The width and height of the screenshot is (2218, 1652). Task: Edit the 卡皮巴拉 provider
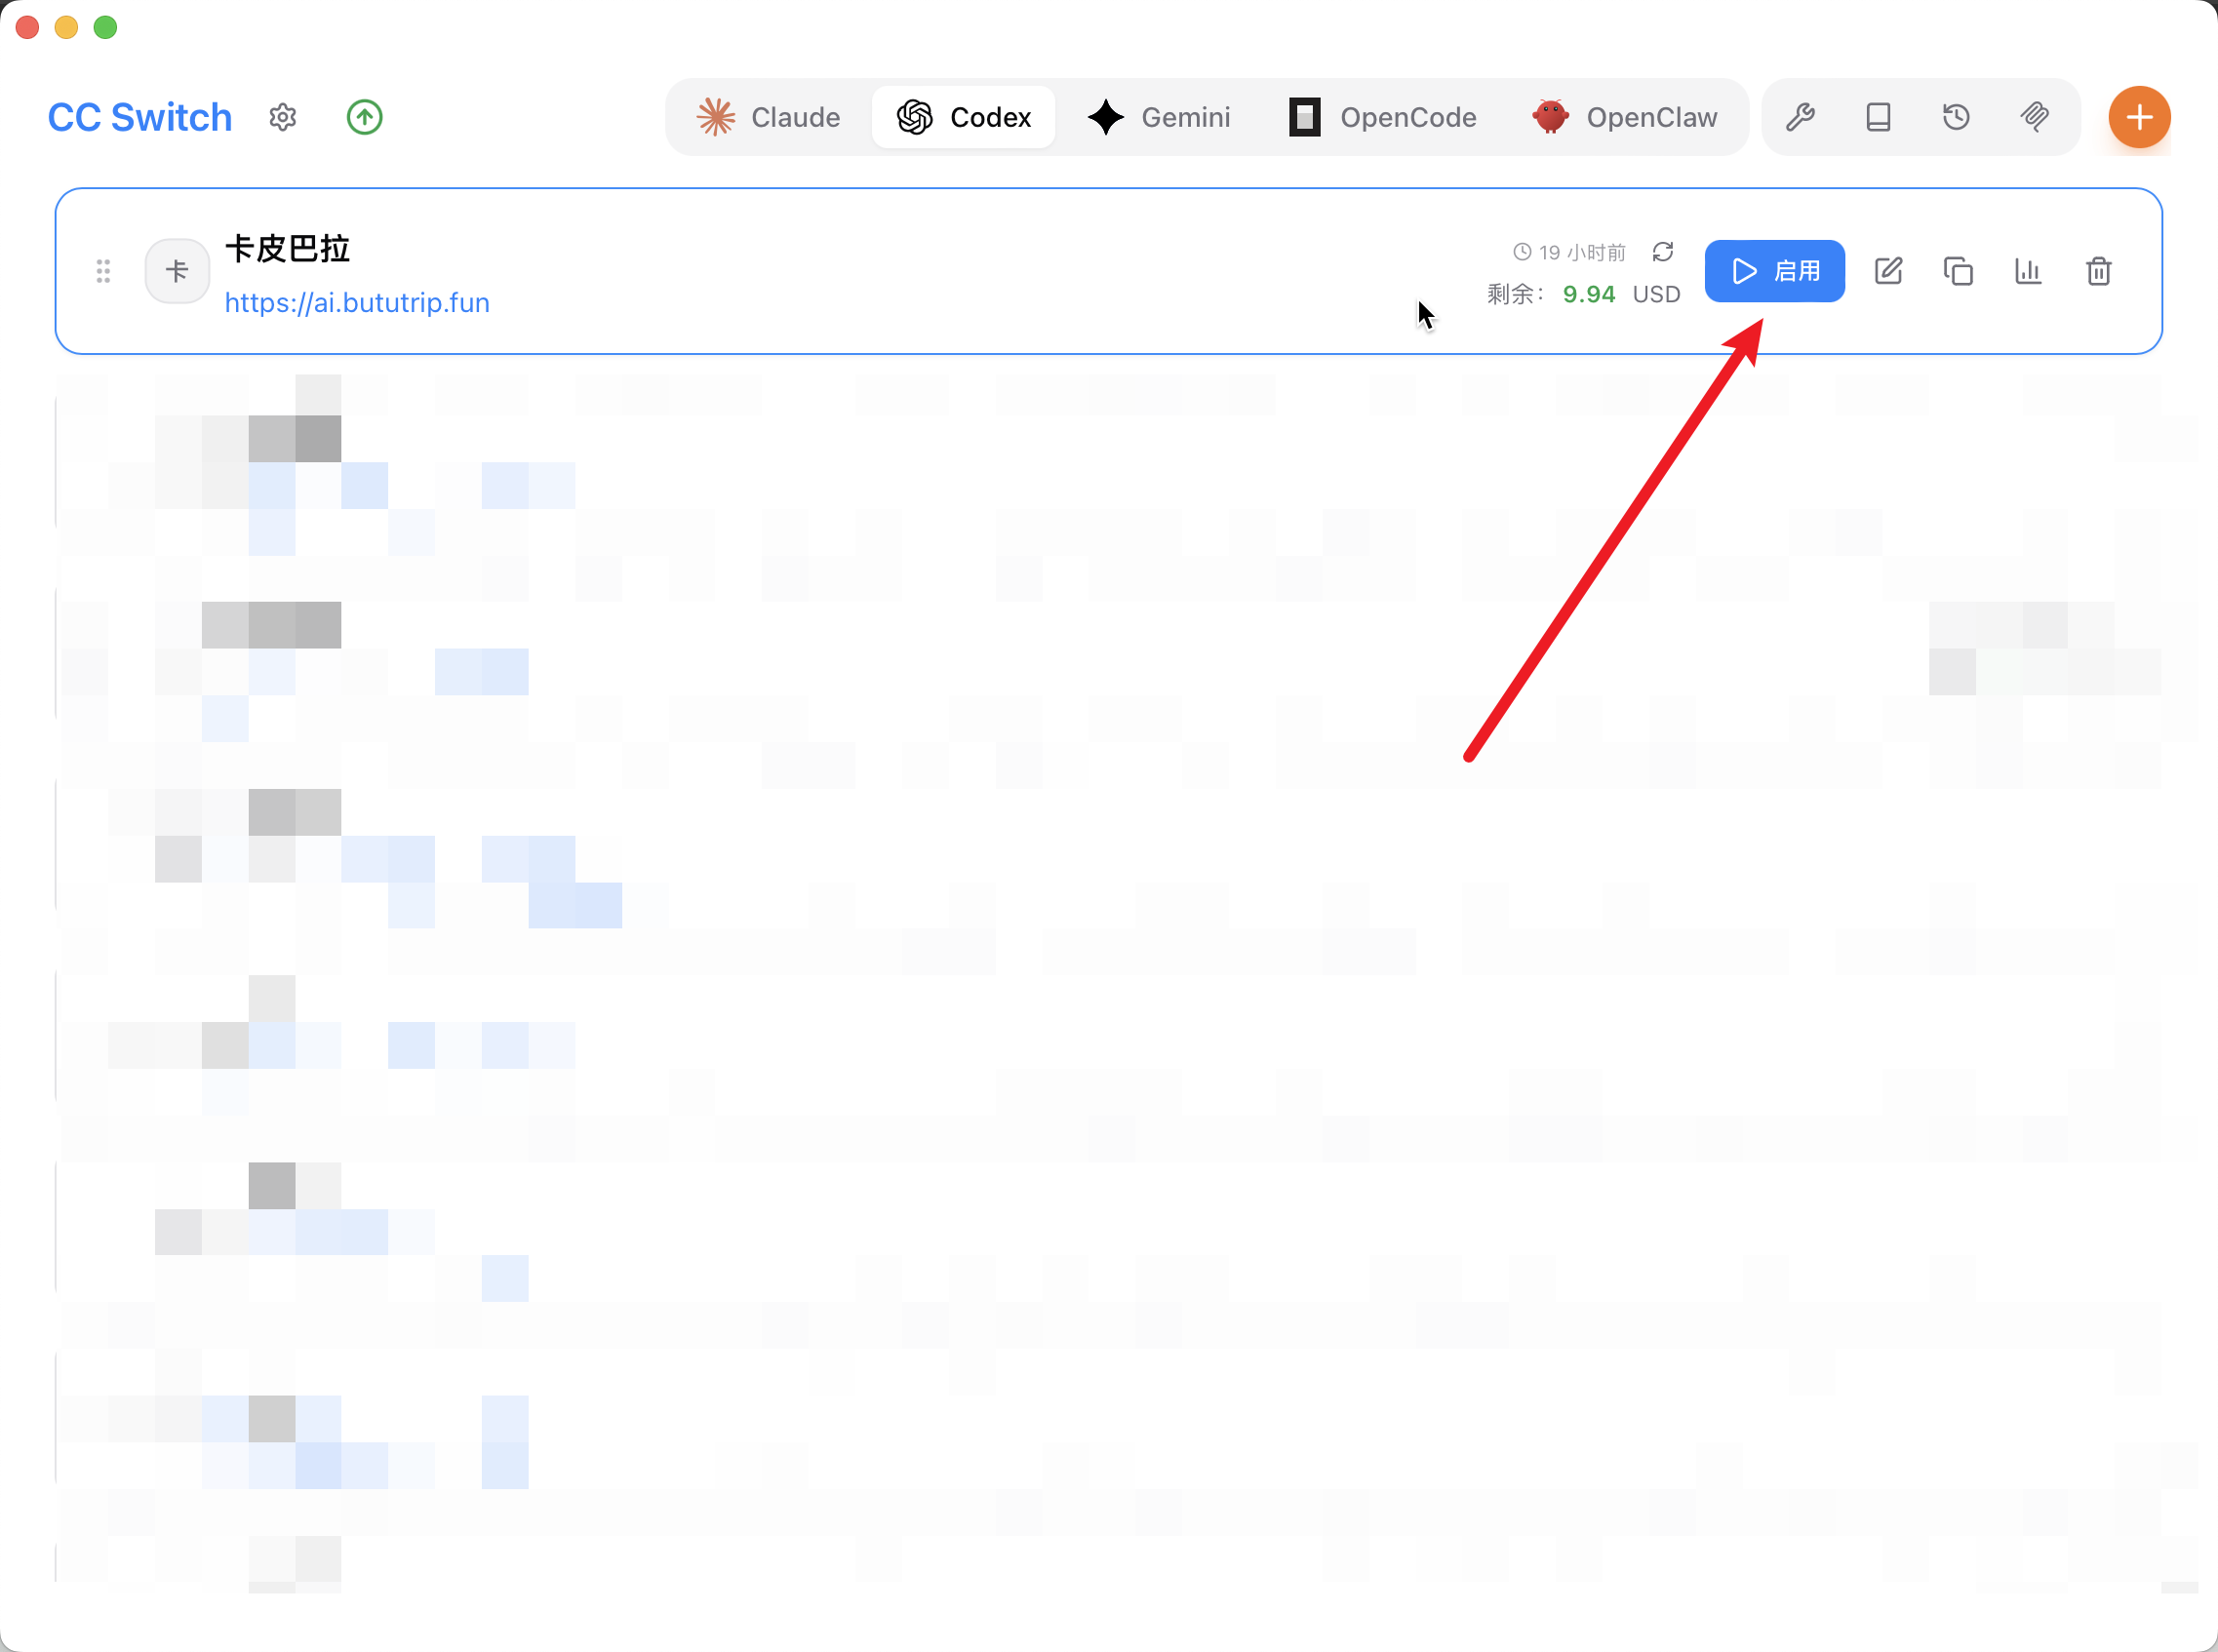[1888, 271]
